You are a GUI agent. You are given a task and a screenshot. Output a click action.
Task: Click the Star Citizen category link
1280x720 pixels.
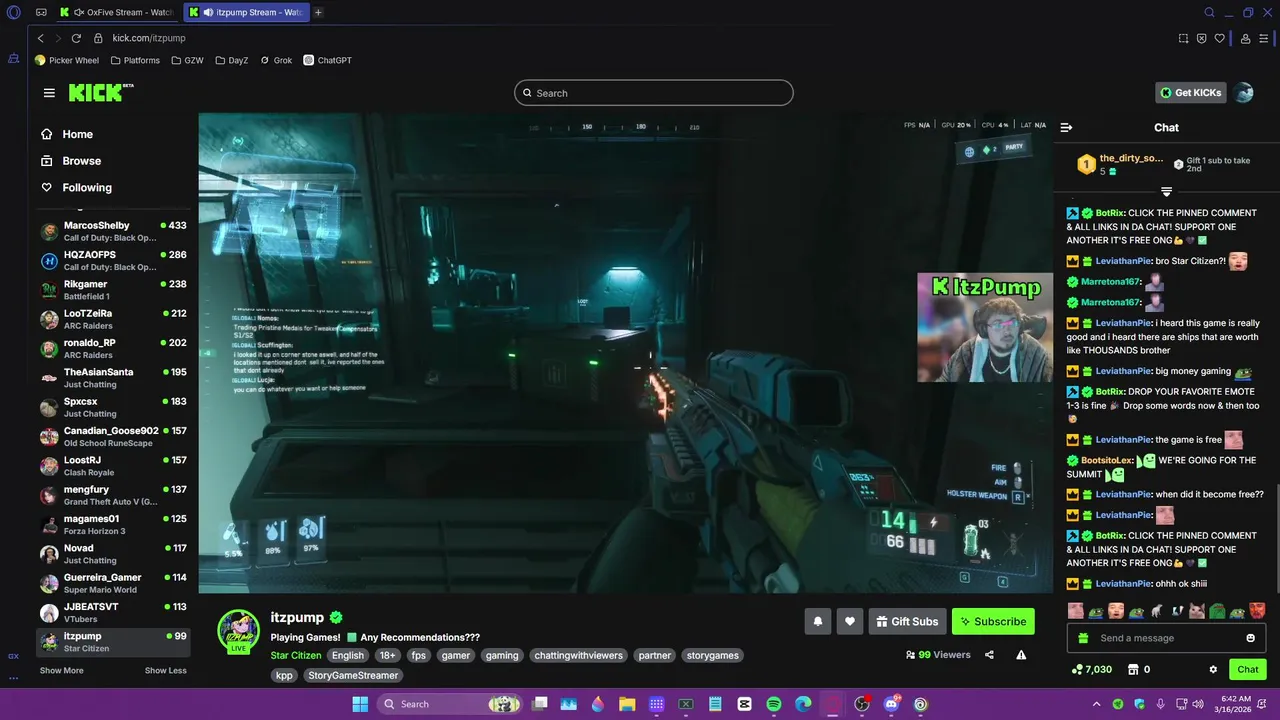point(296,656)
